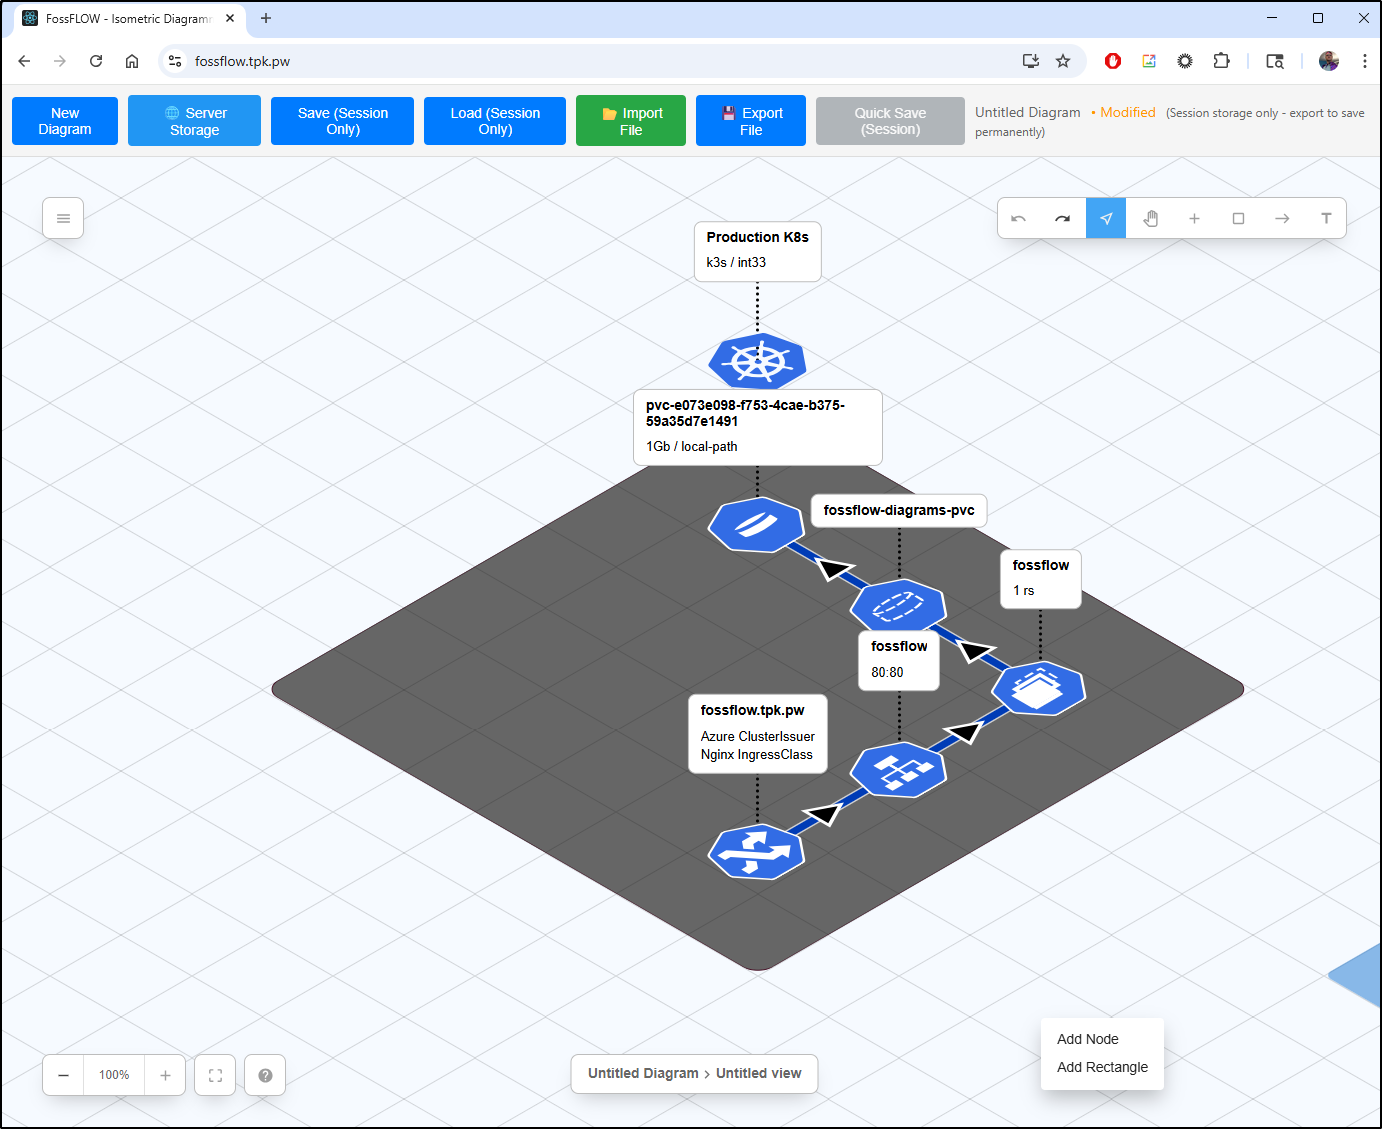Viewport: 1382px width, 1129px height.
Task: Choose Add Node from the context menu
Action: point(1088,1039)
